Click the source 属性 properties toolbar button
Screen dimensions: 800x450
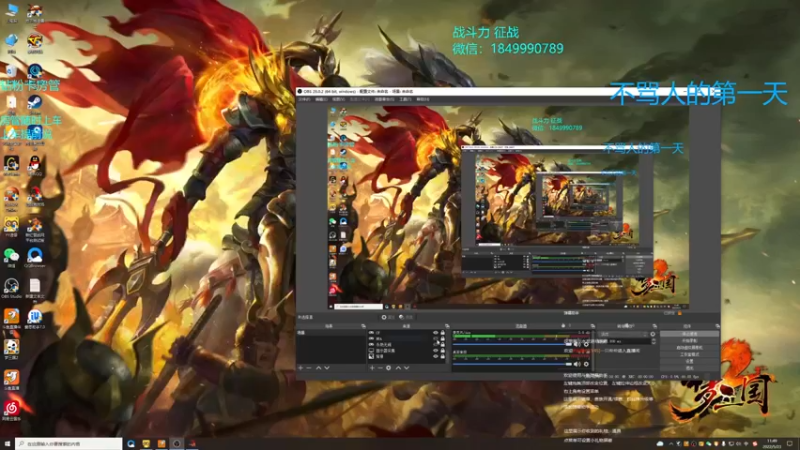(x=389, y=317)
